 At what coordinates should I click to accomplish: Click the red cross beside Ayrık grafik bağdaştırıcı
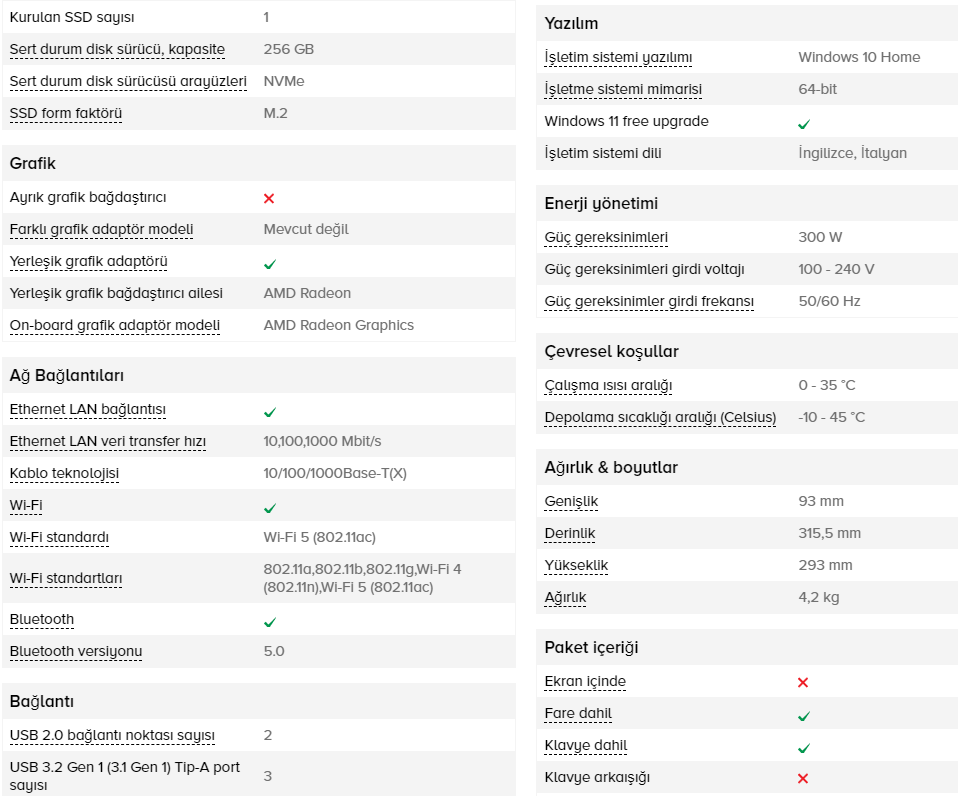[x=269, y=198]
